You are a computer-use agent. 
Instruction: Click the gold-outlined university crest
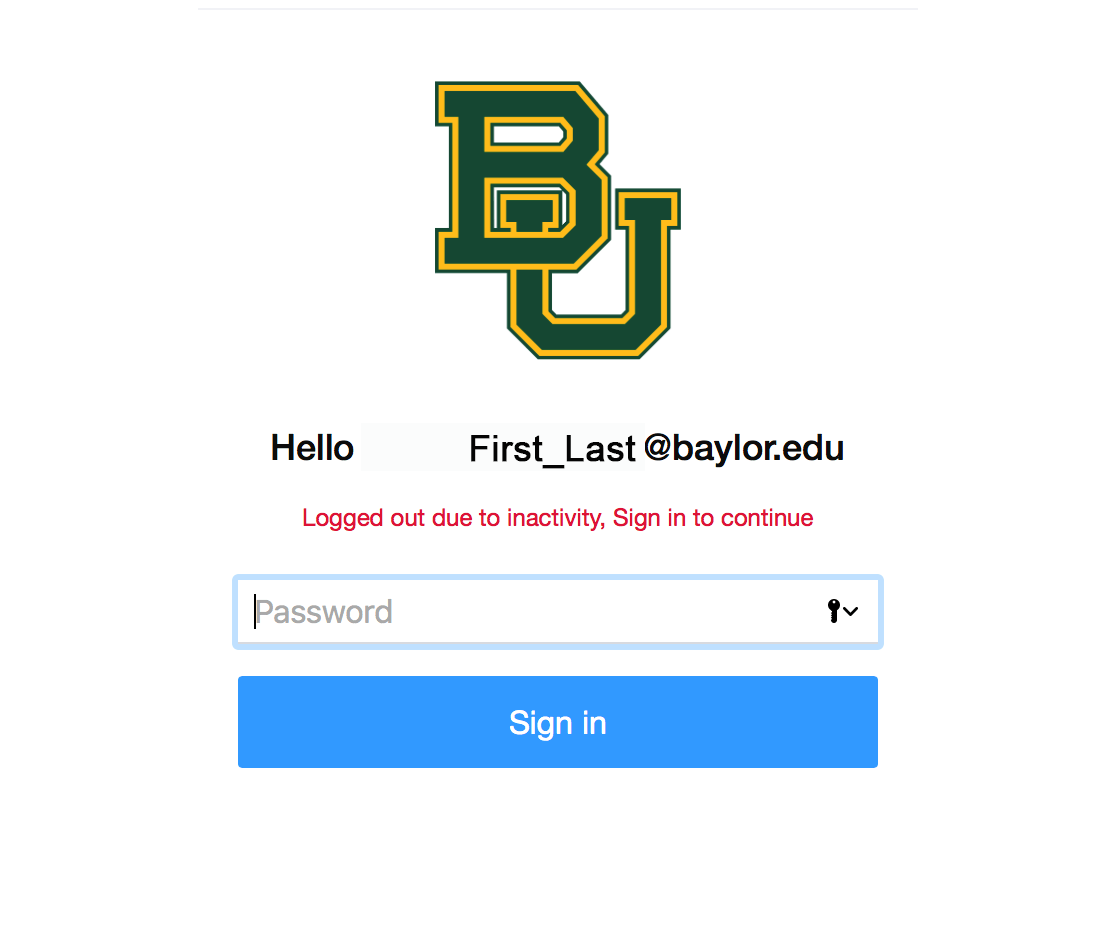coord(558,218)
